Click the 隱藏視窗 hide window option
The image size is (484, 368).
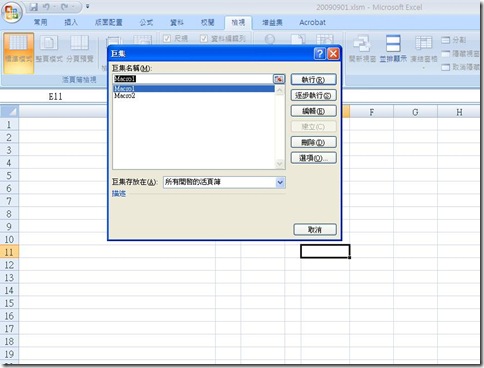tap(460, 54)
